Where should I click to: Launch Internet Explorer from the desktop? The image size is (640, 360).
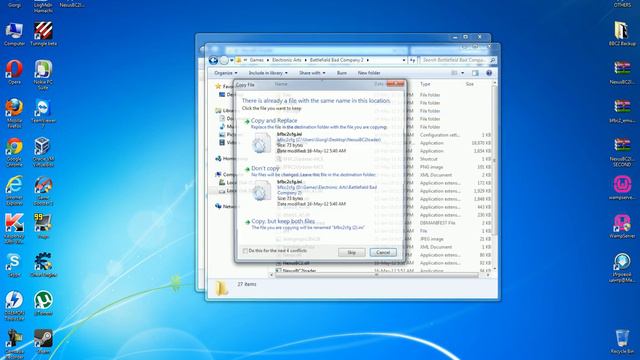(14, 191)
